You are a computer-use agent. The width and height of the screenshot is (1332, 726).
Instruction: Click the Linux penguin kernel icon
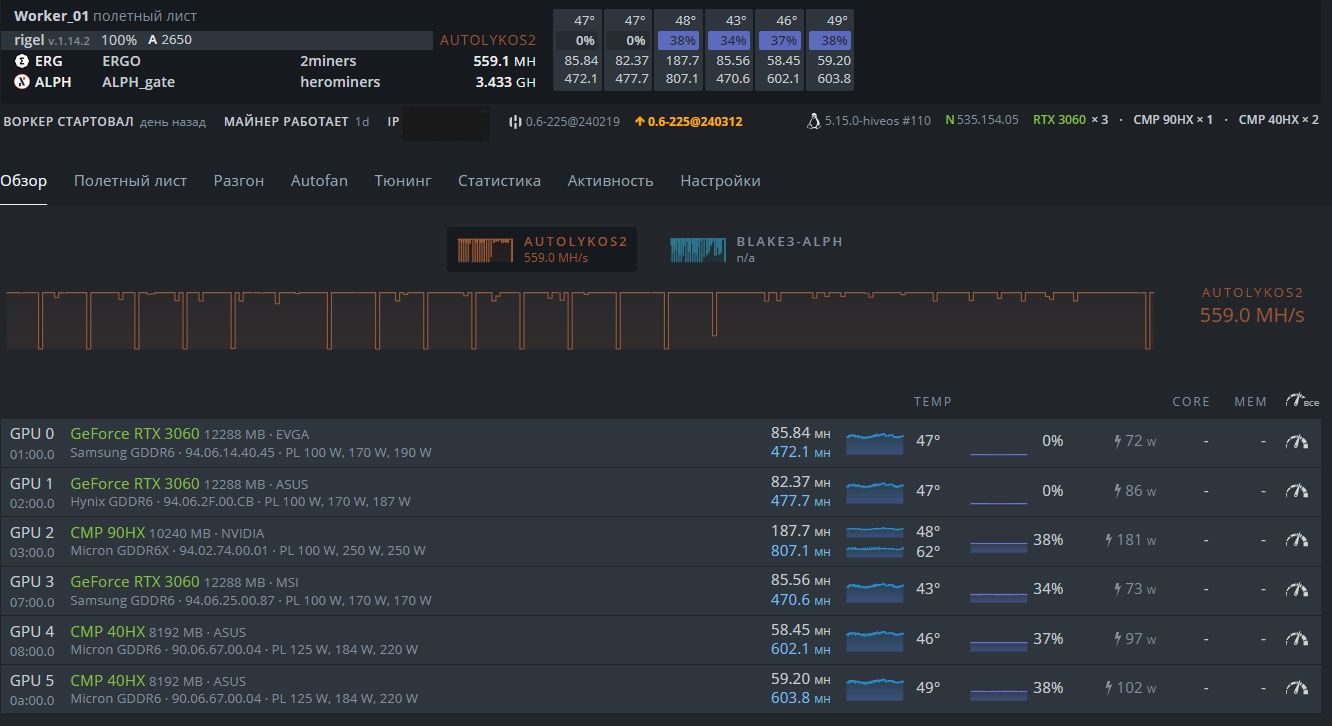tap(813, 121)
